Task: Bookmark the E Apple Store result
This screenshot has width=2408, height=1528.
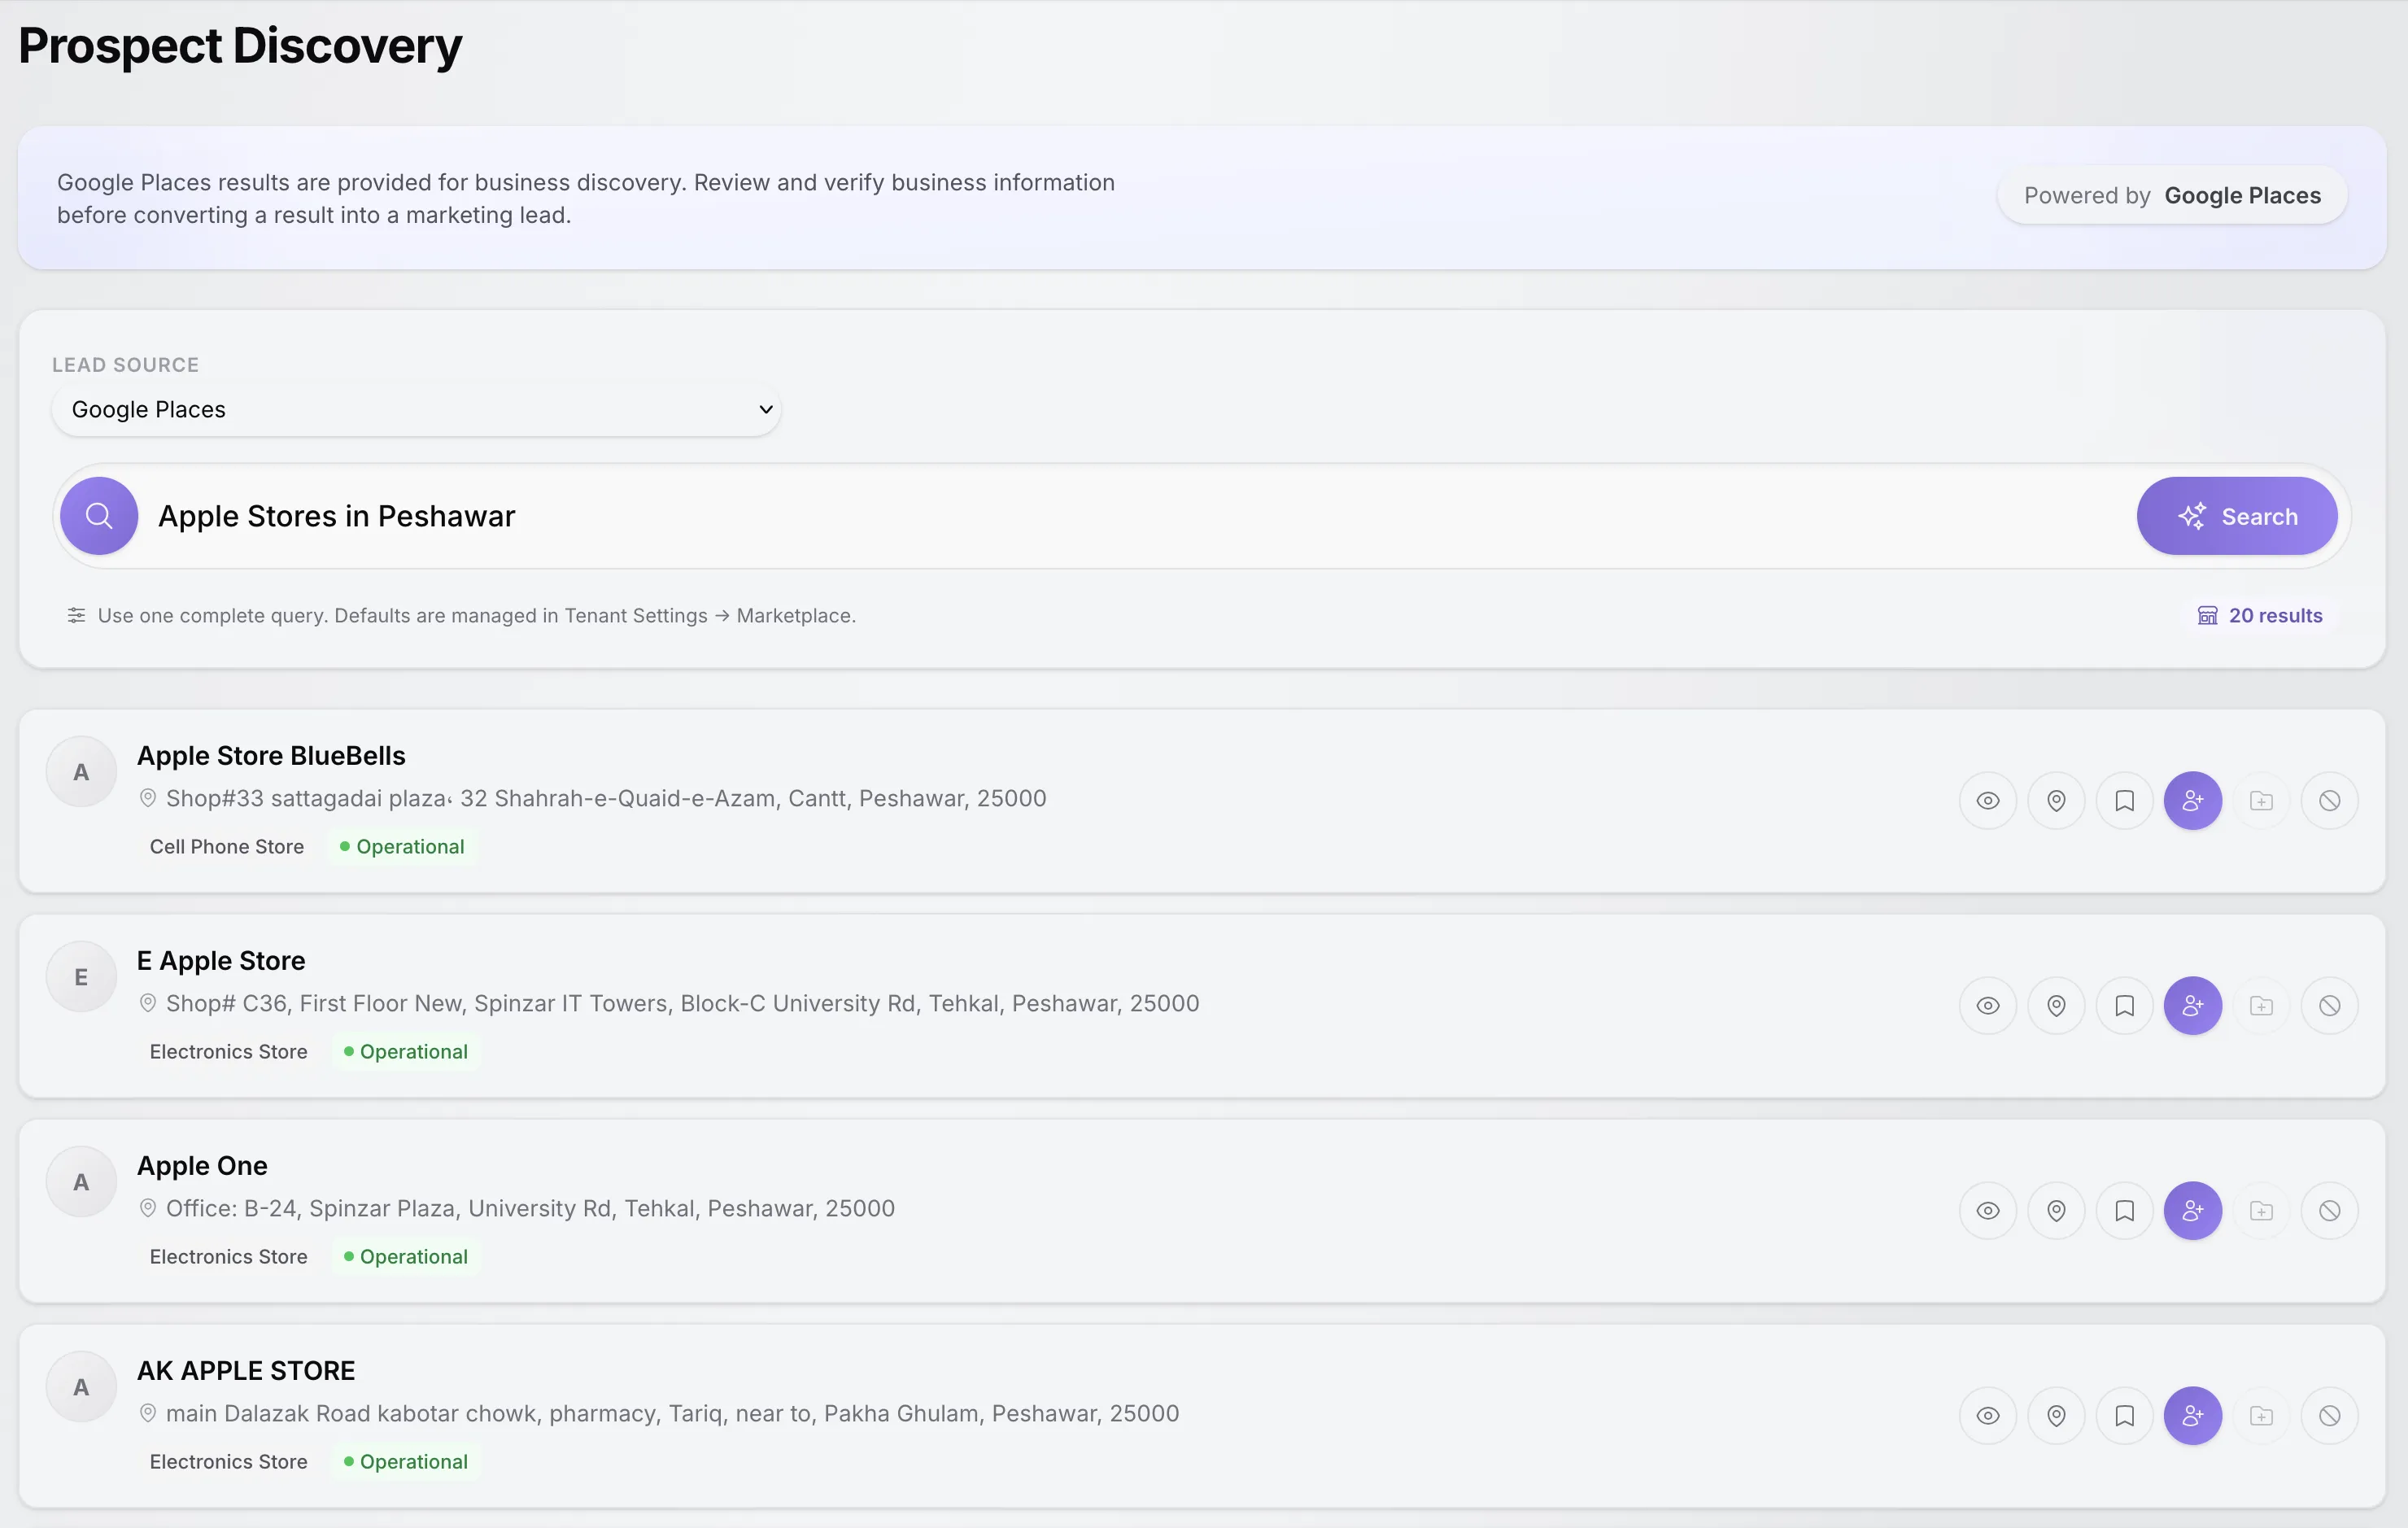Action: coord(2124,1006)
